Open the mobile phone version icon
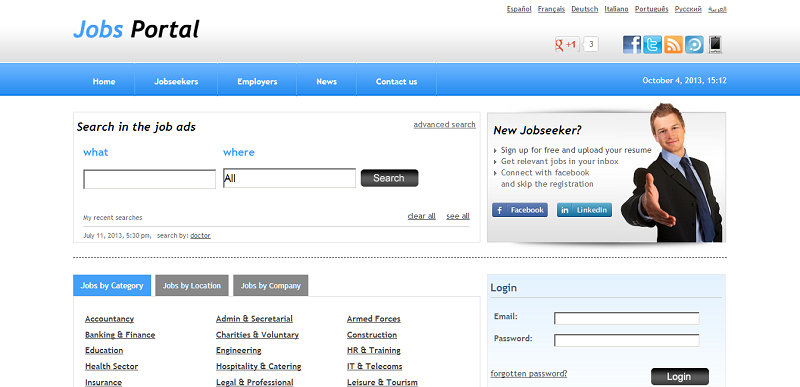 (715, 45)
